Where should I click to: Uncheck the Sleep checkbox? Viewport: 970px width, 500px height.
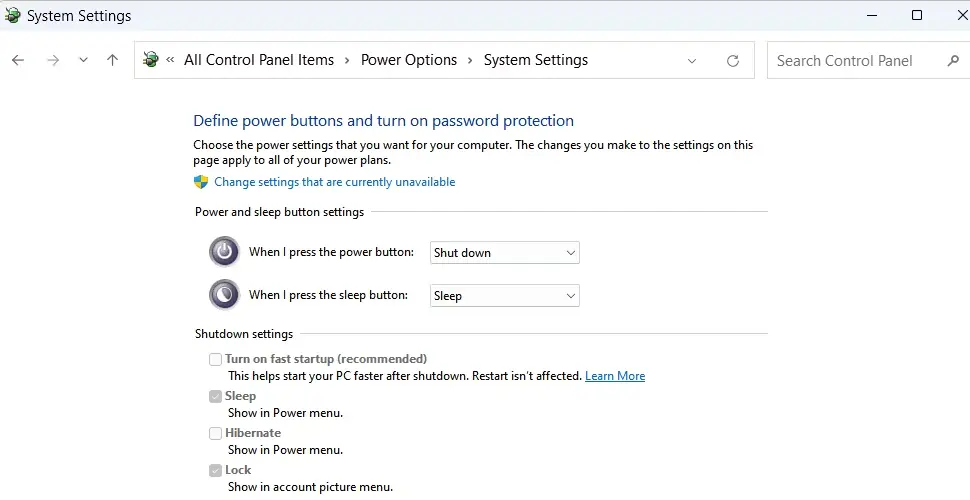click(x=215, y=396)
